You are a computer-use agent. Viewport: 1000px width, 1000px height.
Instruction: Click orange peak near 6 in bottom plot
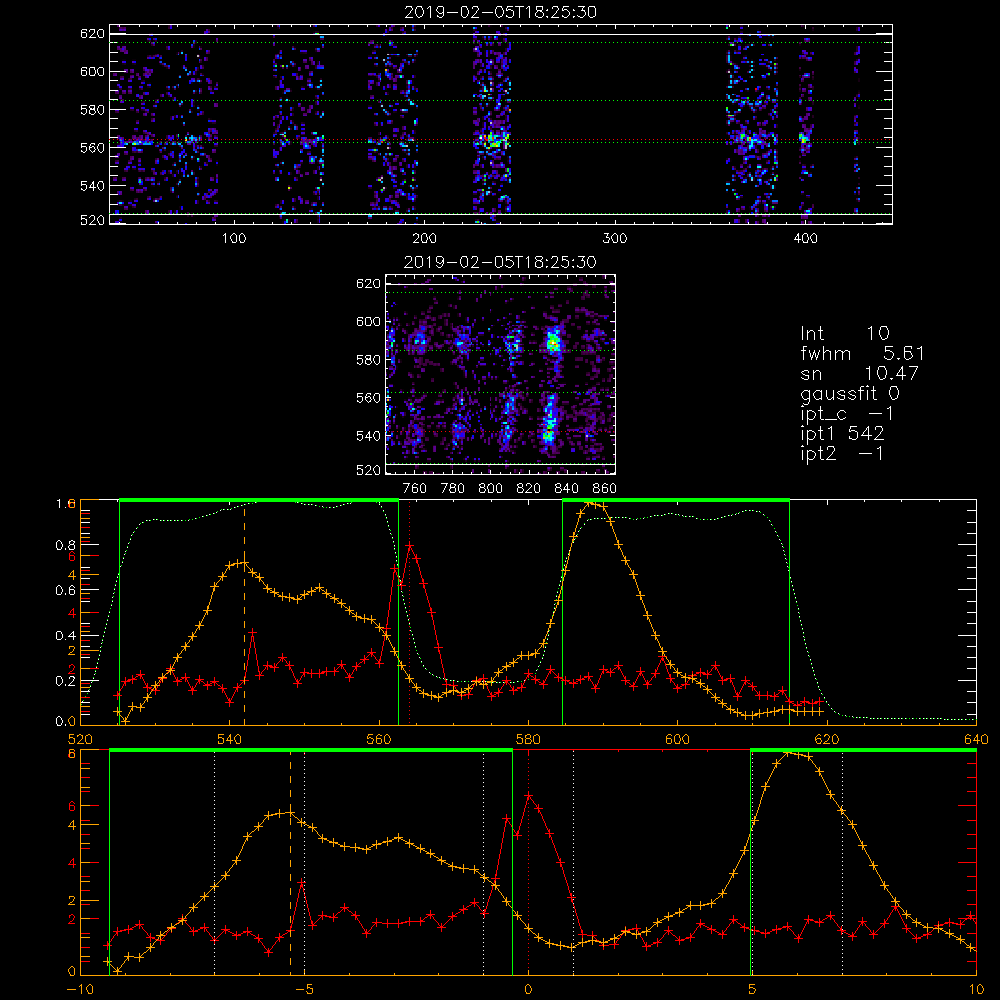click(788, 754)
